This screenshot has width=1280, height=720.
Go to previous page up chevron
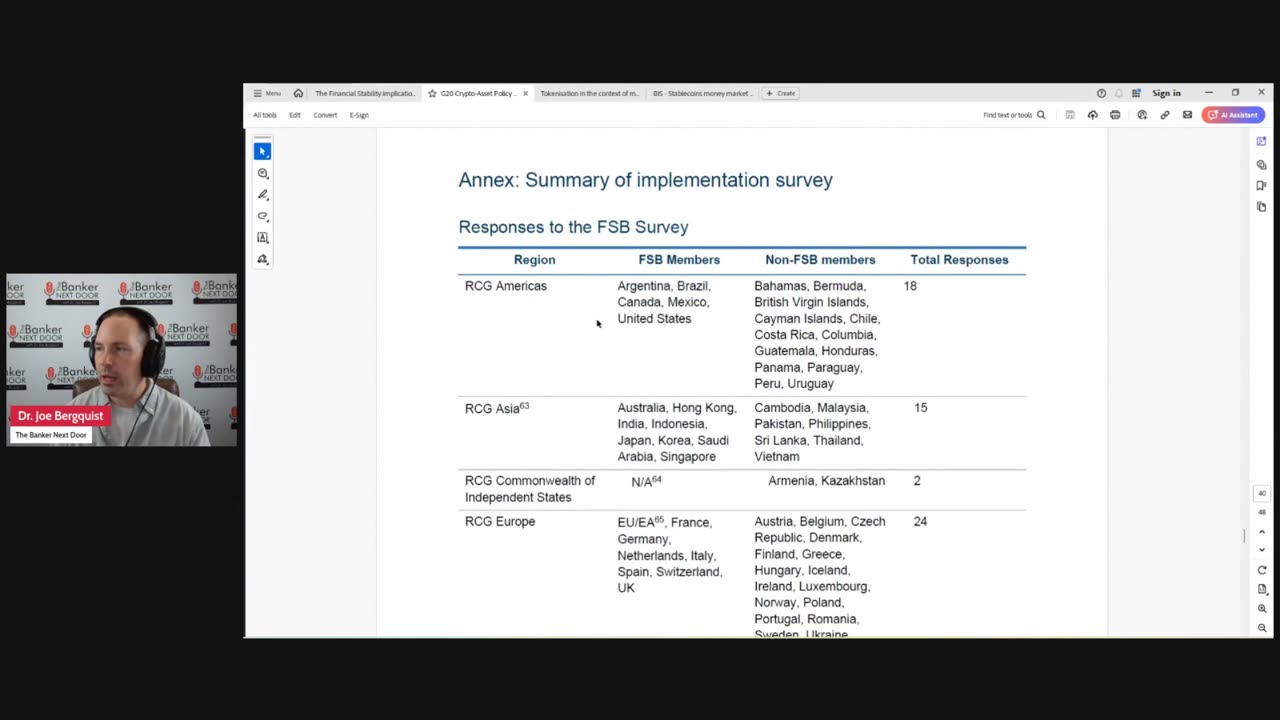[1262, 531]
